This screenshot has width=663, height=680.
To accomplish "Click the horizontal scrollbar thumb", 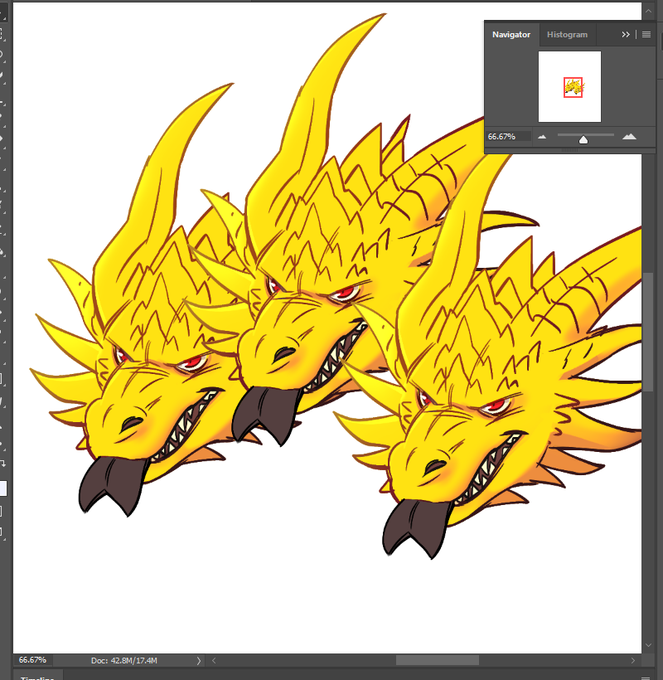I will click(437, 660).
